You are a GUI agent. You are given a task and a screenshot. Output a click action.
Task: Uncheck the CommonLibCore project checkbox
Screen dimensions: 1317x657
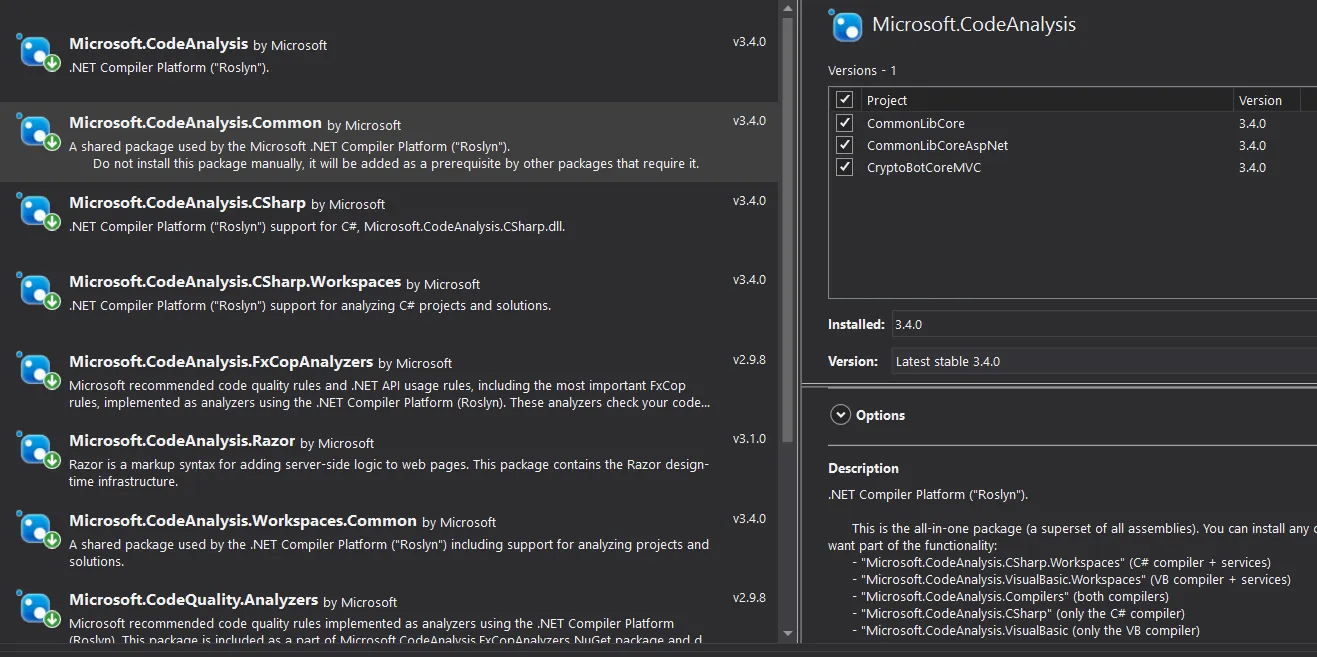coord(845,123)
